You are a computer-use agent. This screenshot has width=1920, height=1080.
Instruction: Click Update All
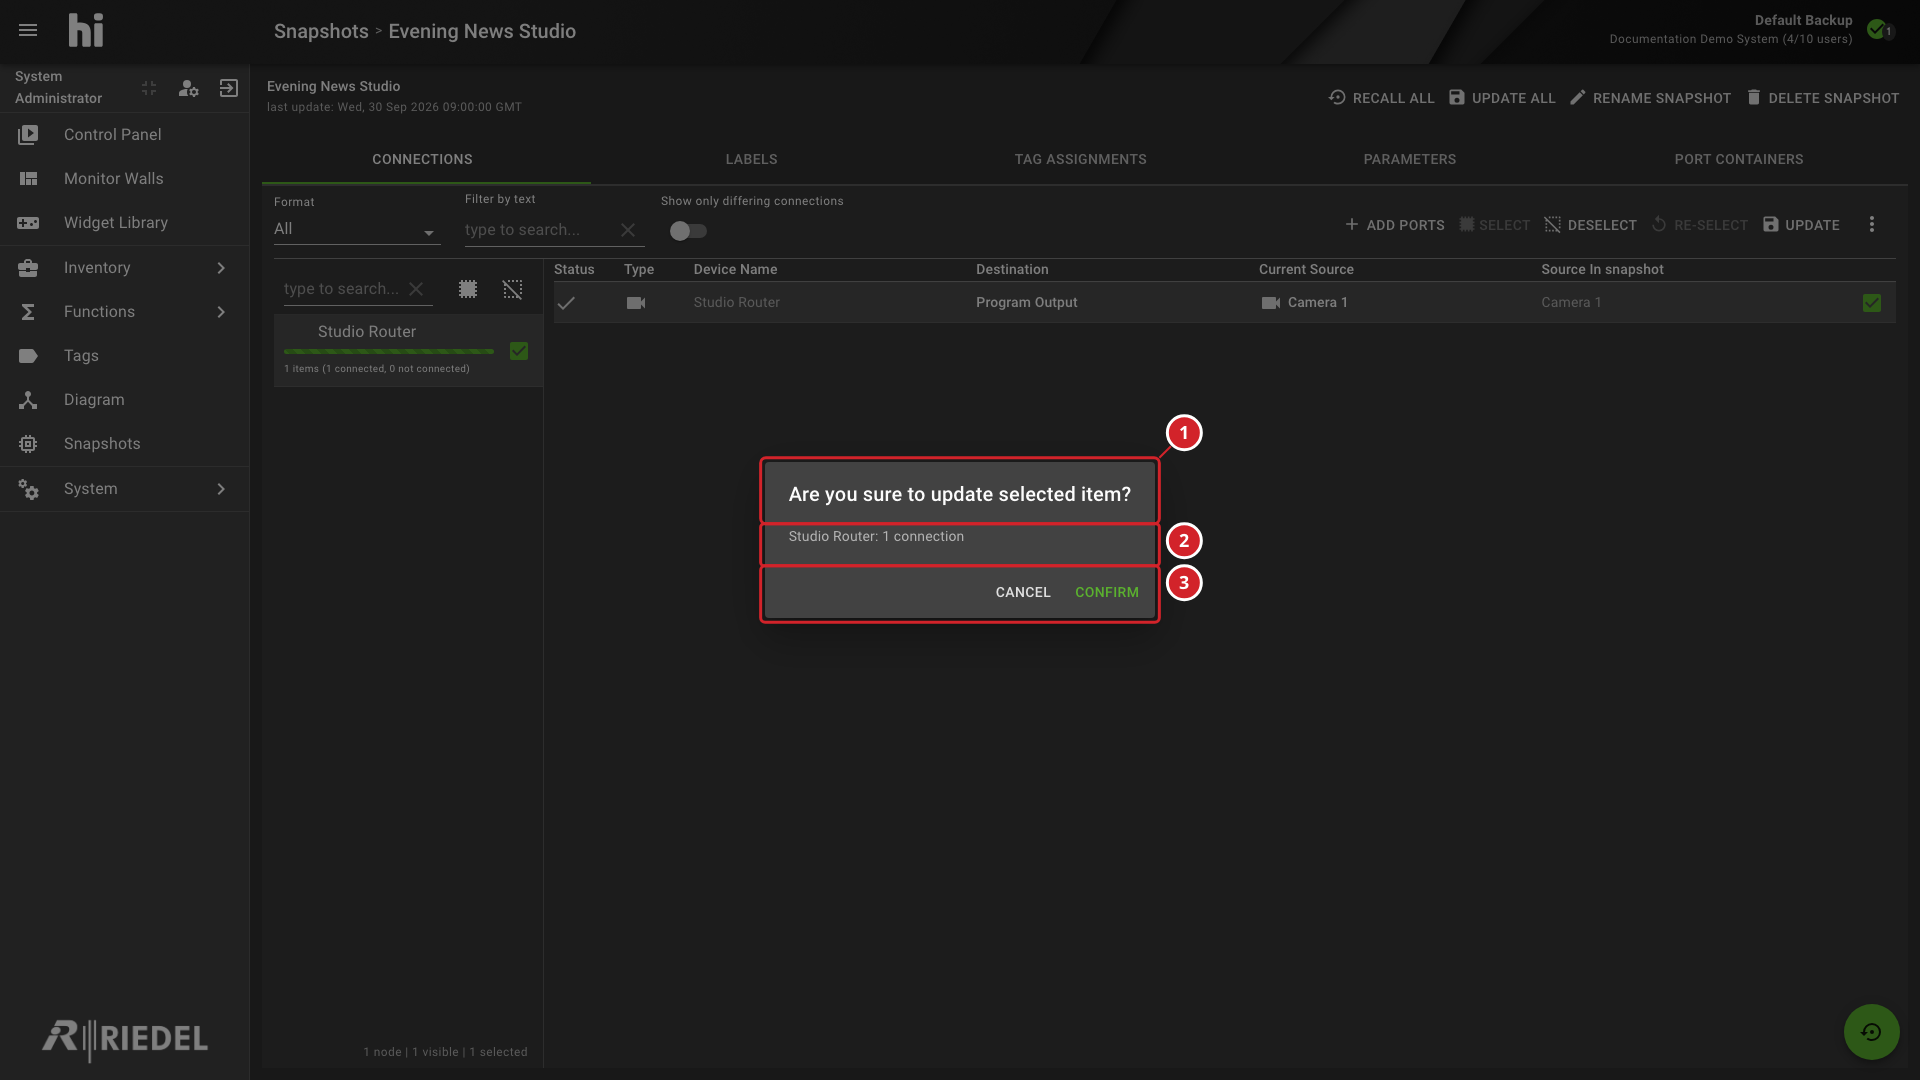pos(1502,98)
